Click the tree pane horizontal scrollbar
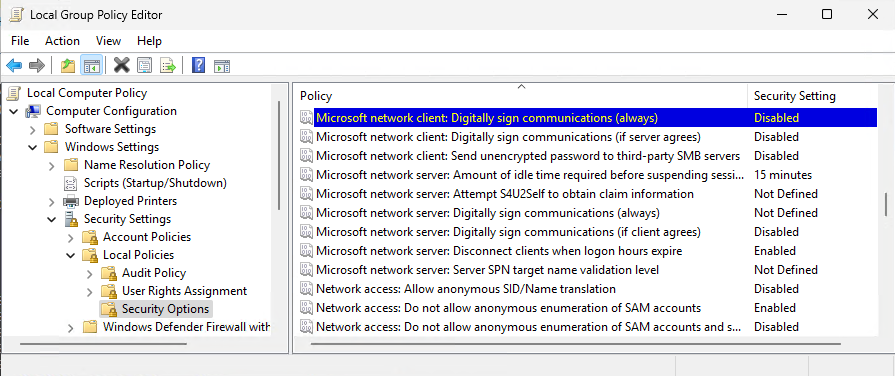895x376 pixels. pyautogui.click(x=103, y=344)
